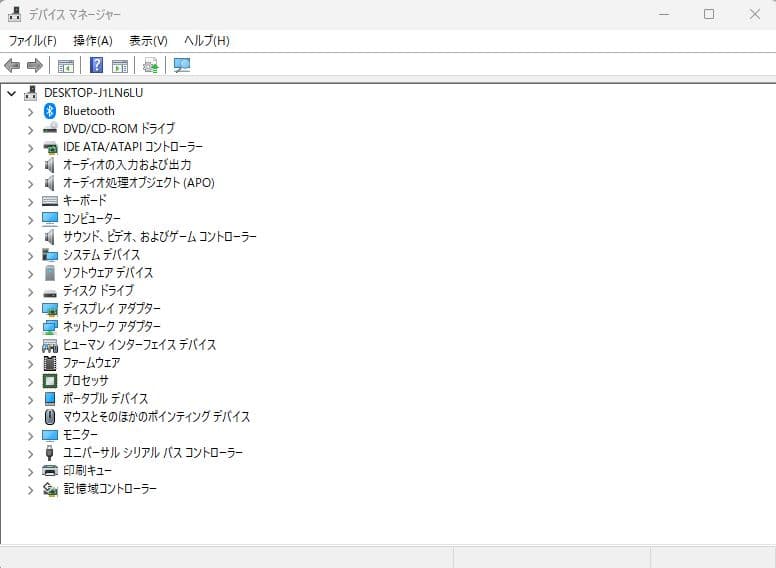
Task: Select the DESKTOP-J1LN6LU computer name
Action: (x=94, y=93)
